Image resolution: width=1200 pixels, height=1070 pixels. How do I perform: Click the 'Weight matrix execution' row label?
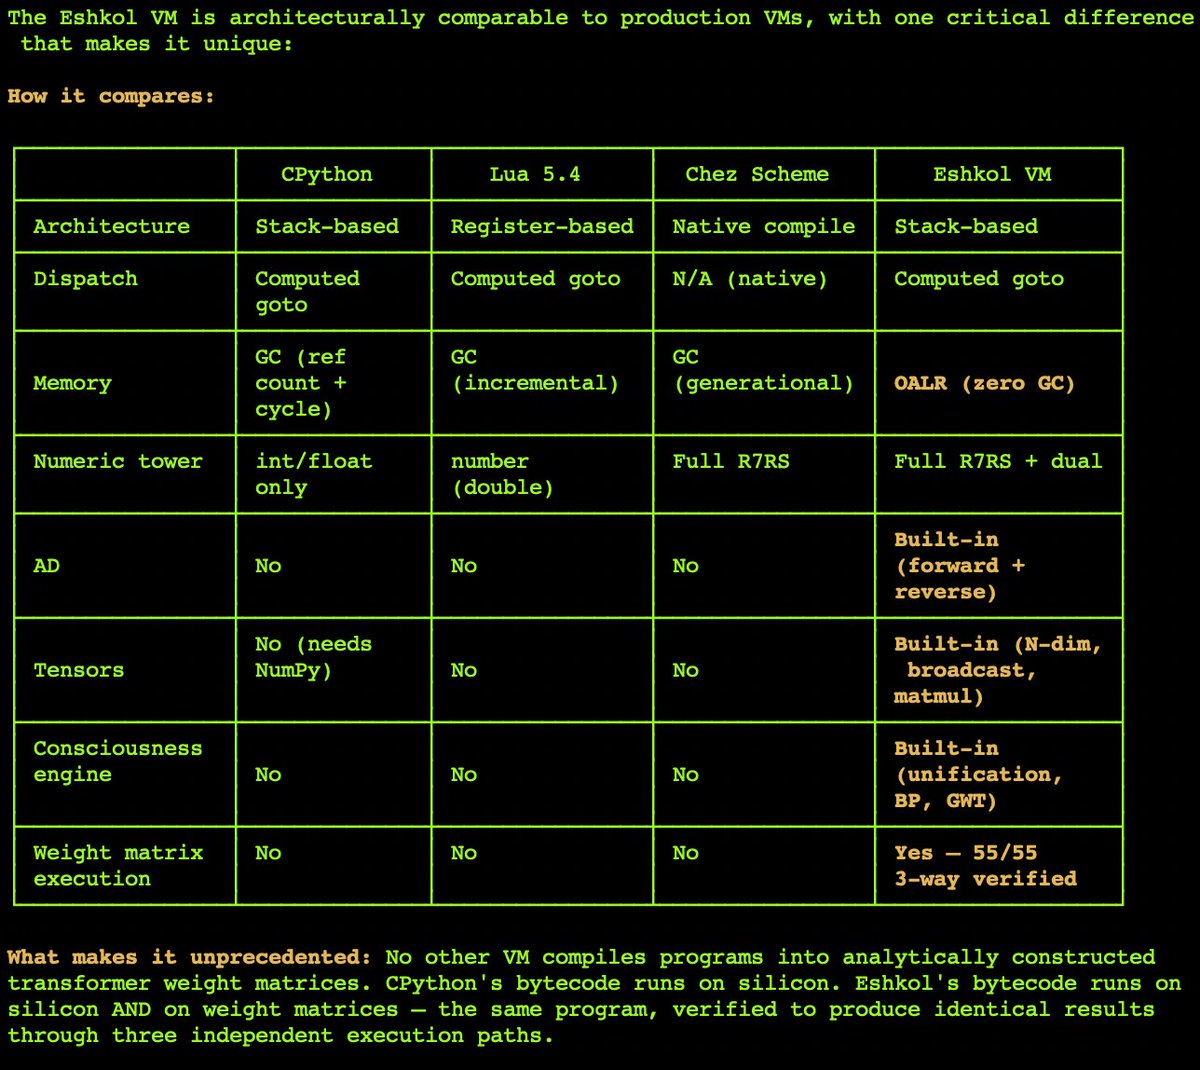click(118, 866)
